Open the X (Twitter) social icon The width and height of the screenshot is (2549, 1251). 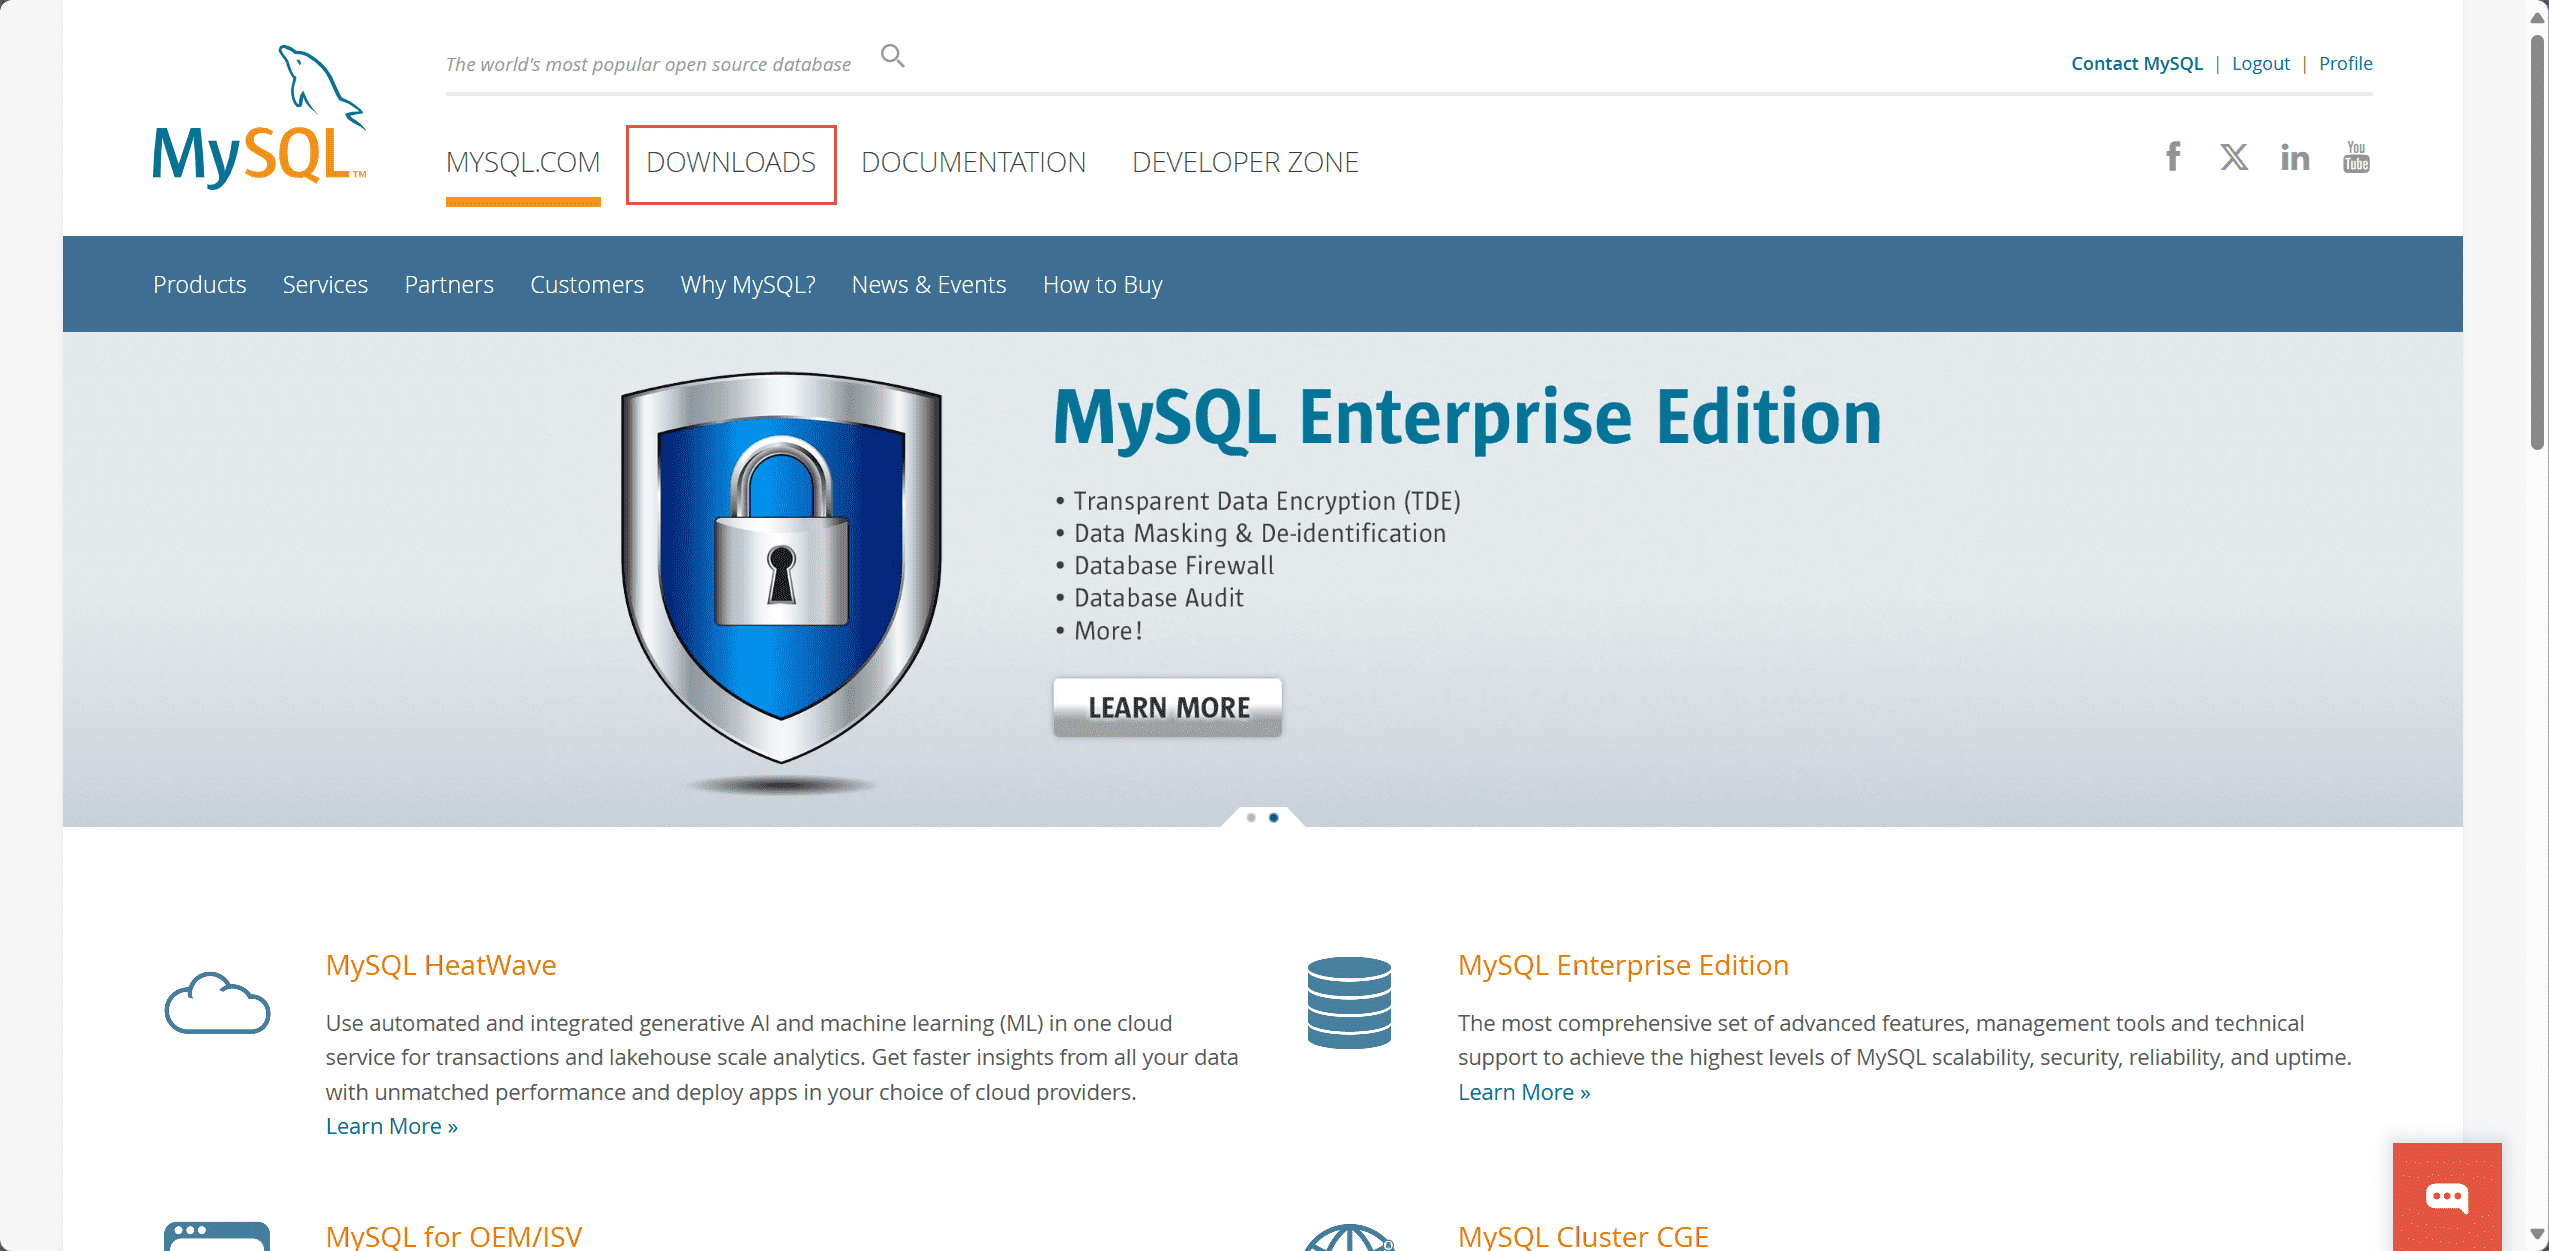click(x=2234, y=157)
